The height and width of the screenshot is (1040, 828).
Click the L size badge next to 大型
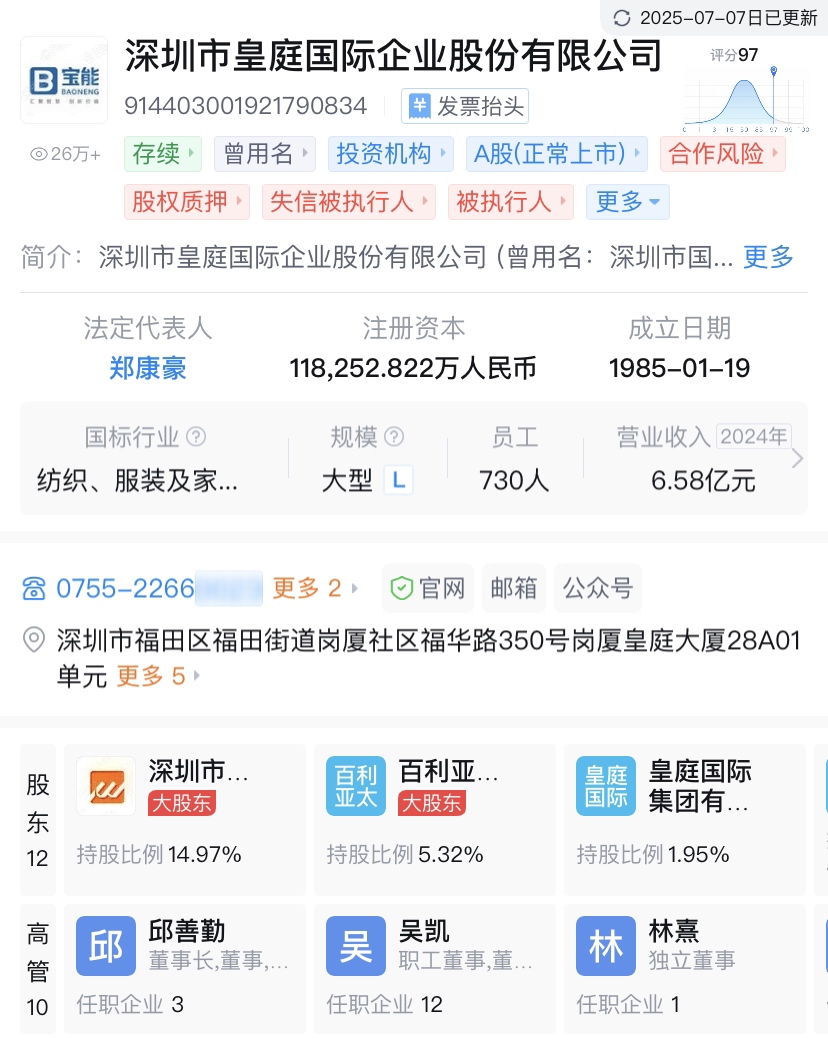tap(399, 480)
